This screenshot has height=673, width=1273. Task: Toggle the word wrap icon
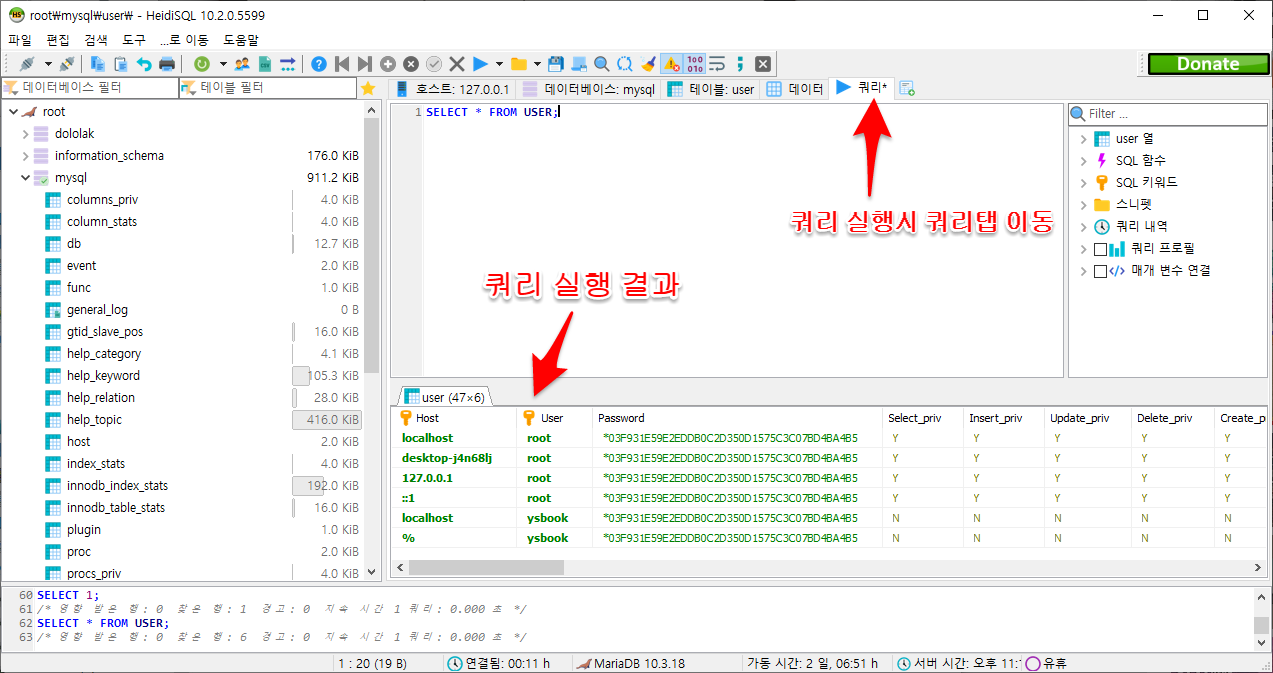717,64
